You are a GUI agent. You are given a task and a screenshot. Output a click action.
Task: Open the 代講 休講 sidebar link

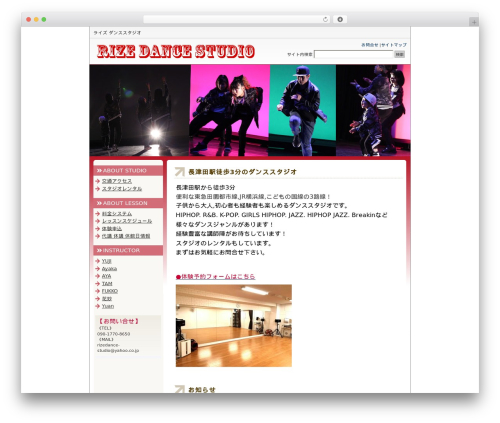coord(126,236)
